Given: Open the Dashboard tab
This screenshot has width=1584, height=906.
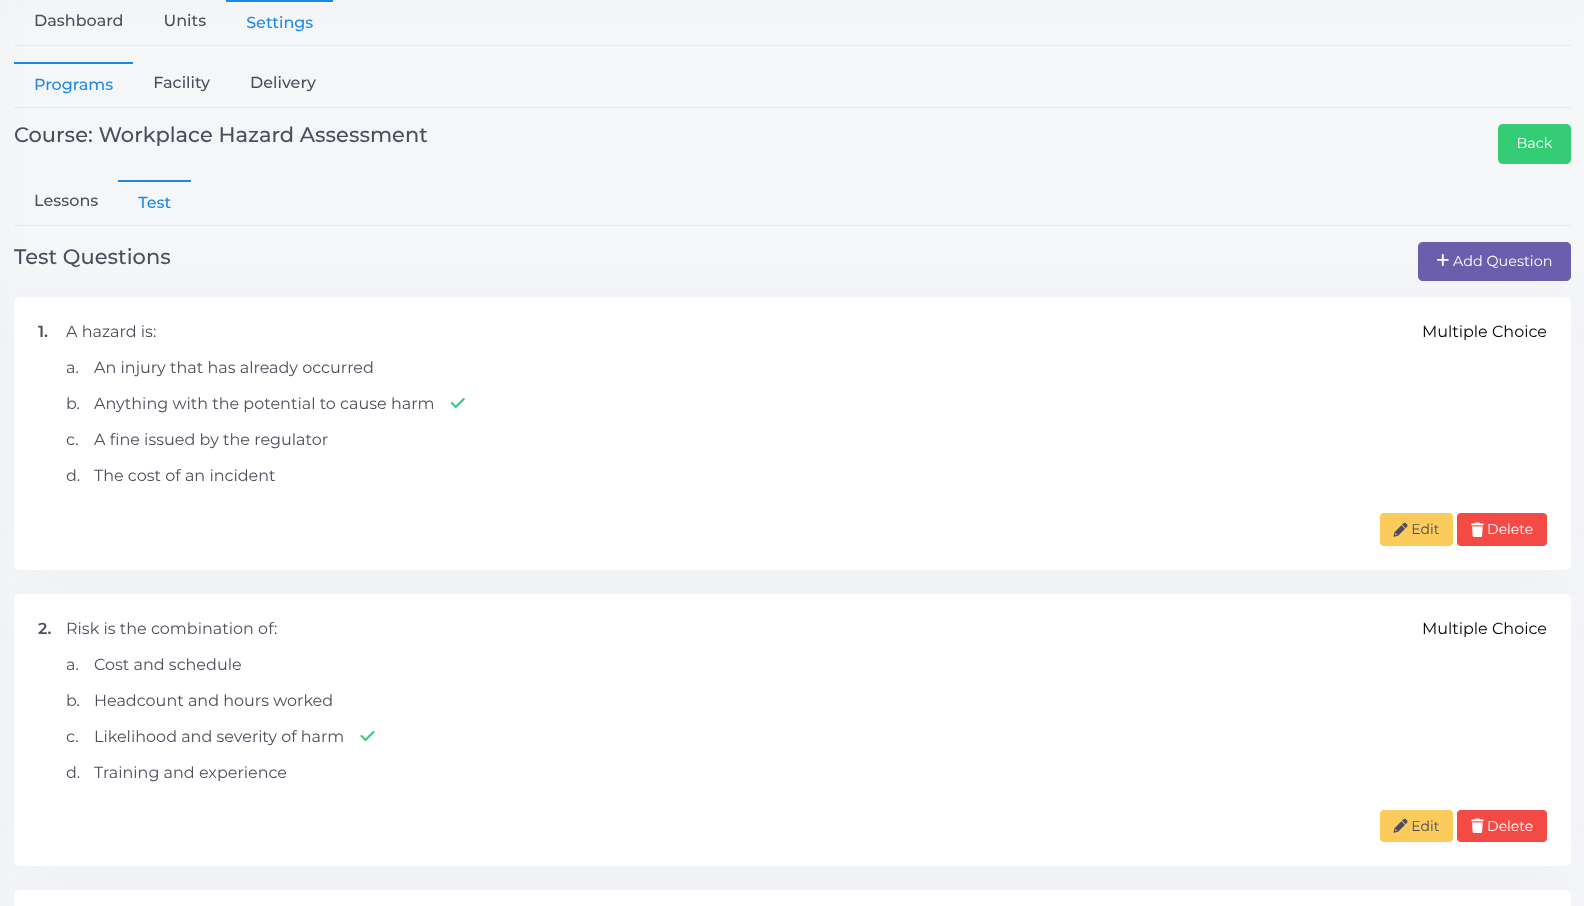Looking at the screenshot, I should 79,21.
